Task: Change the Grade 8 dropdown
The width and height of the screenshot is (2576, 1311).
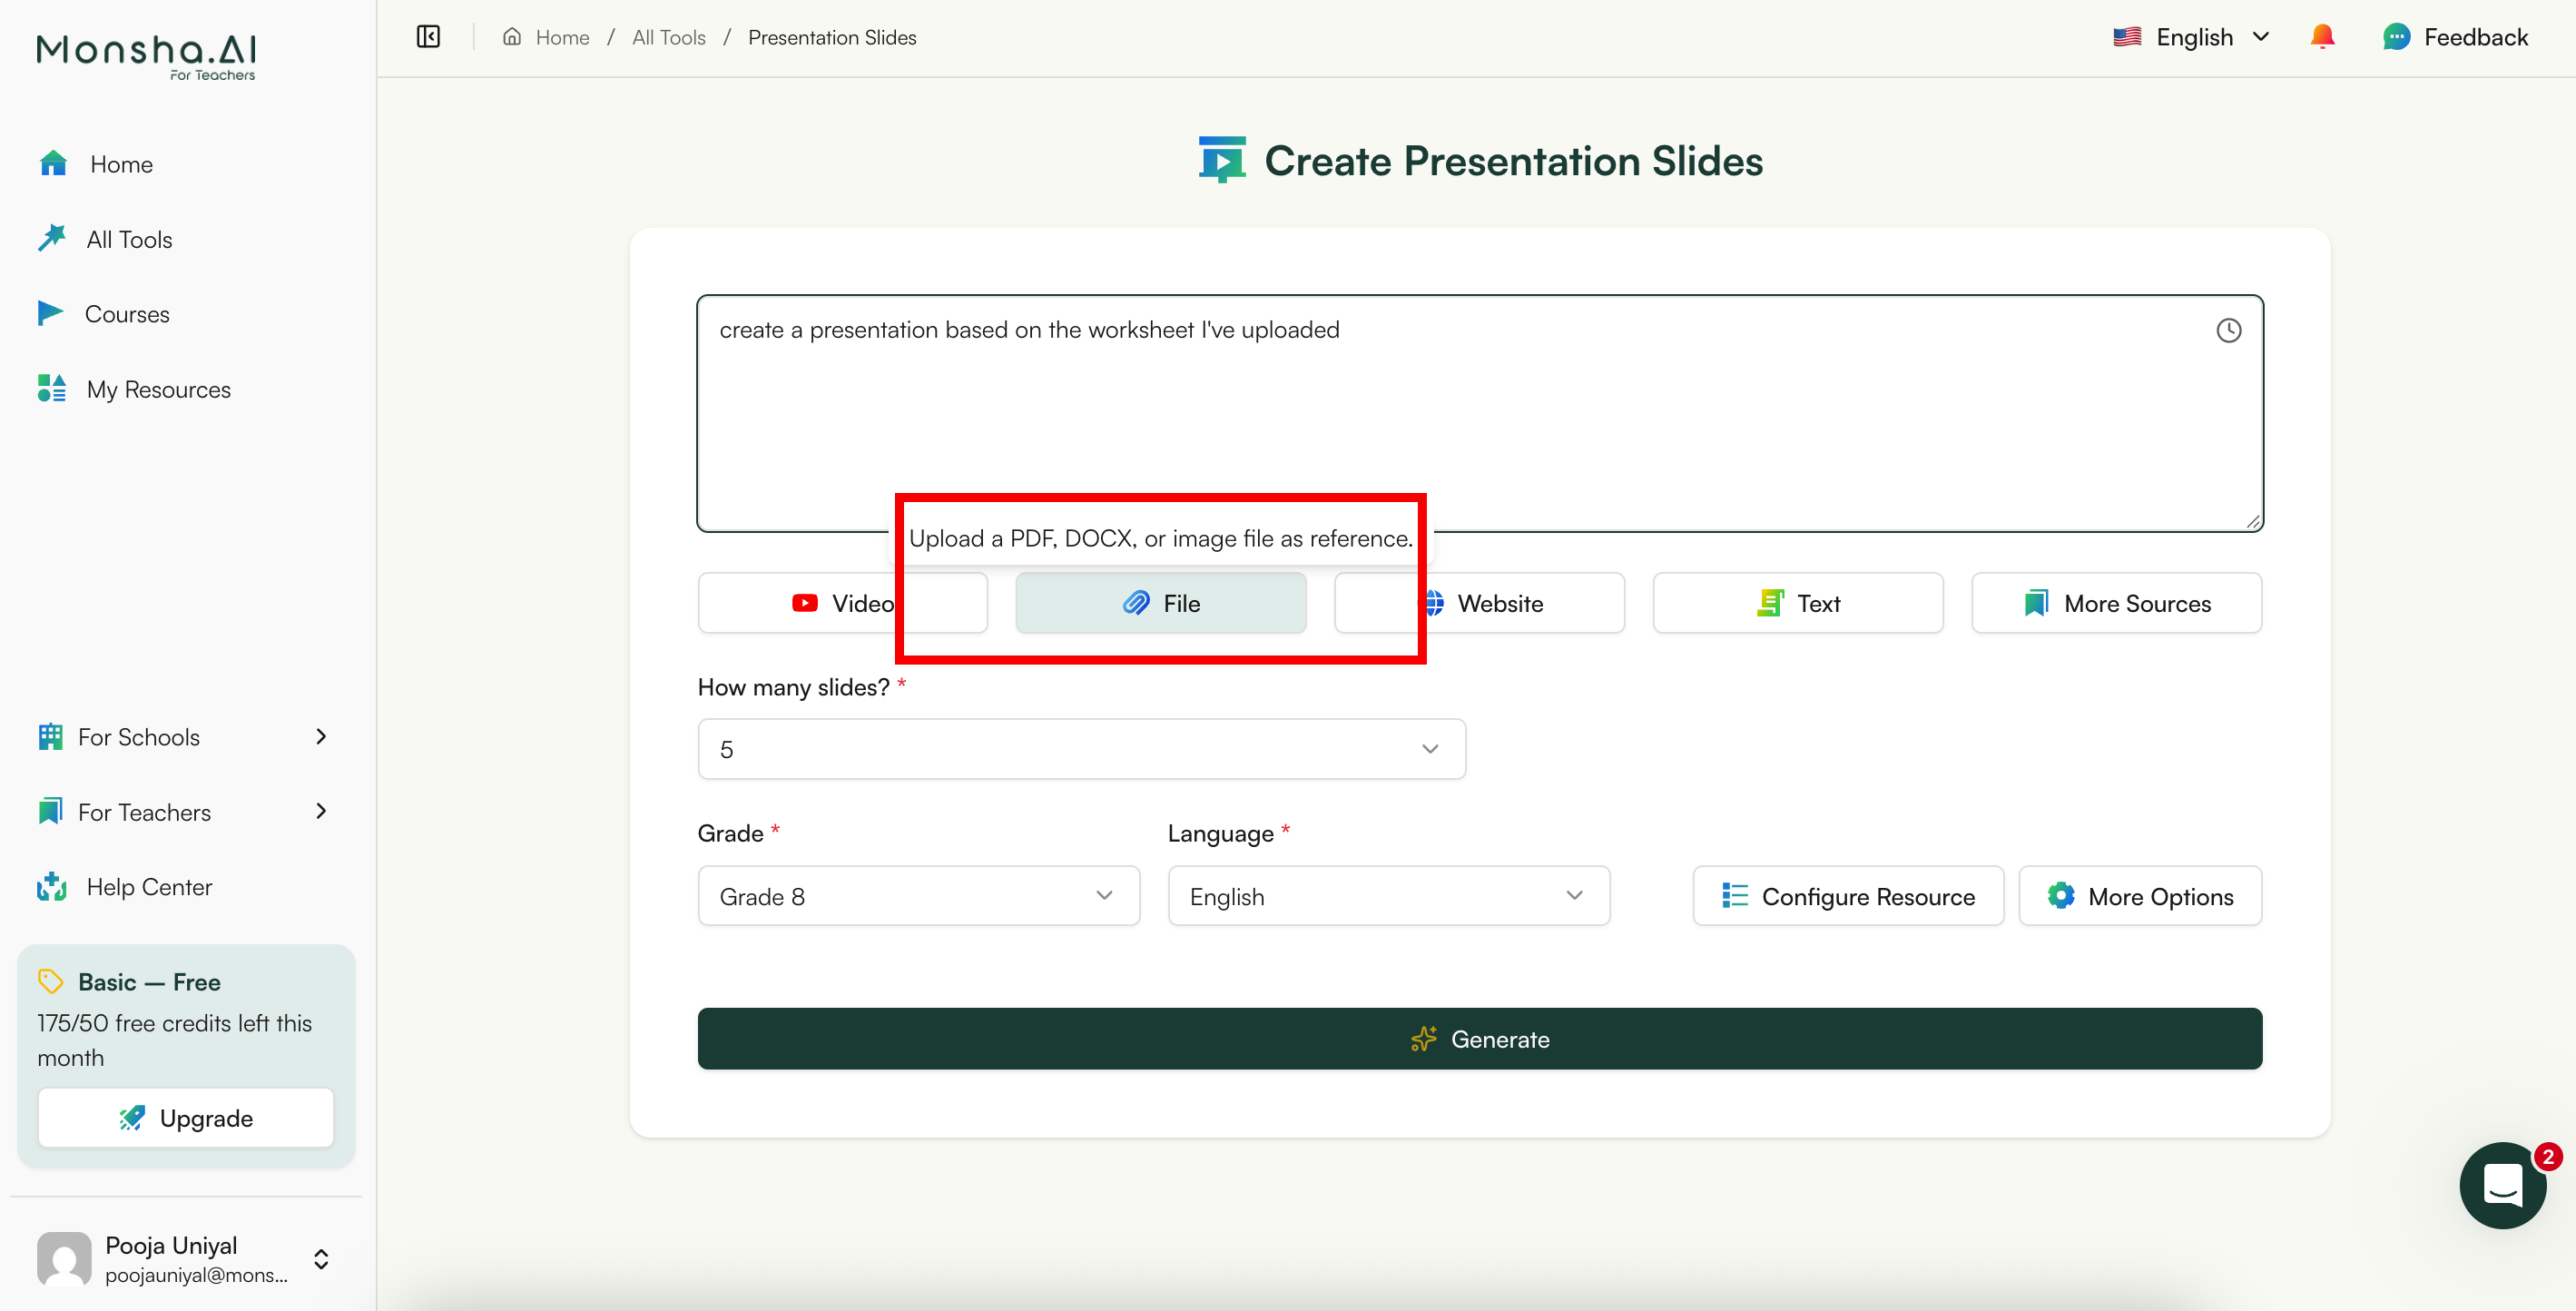Action: click(917, 895)
